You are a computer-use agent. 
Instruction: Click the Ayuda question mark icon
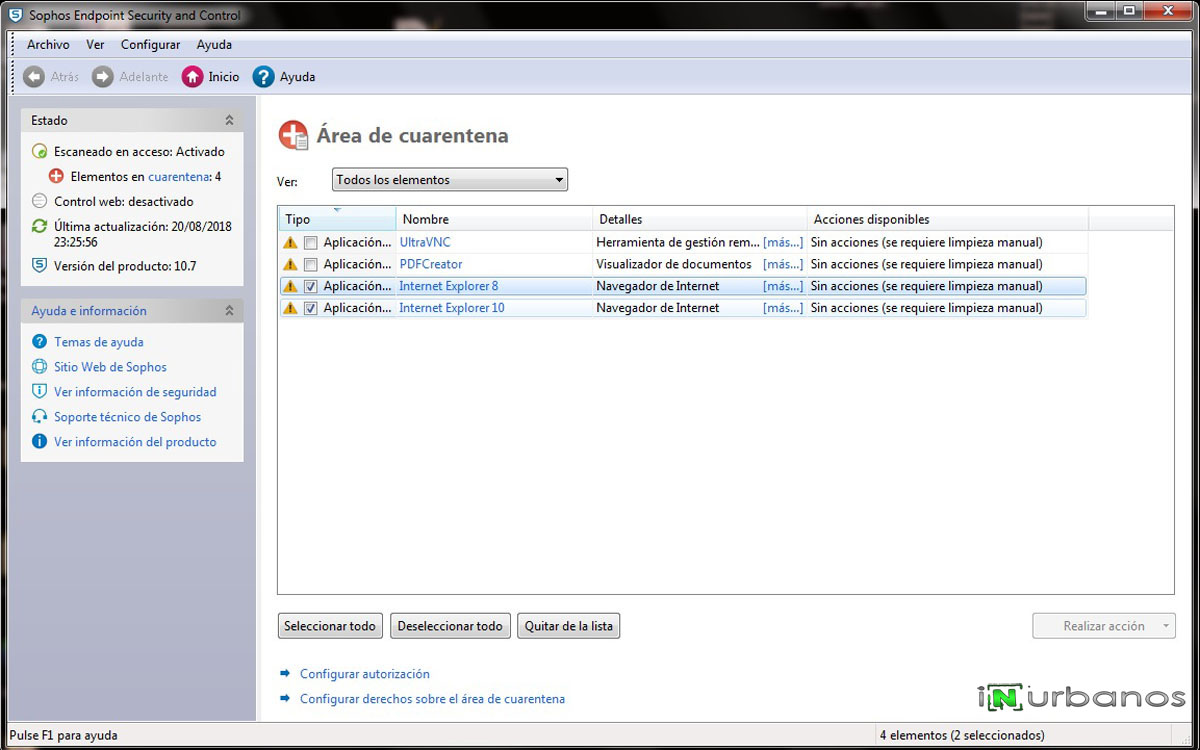(x=262, y=76)
